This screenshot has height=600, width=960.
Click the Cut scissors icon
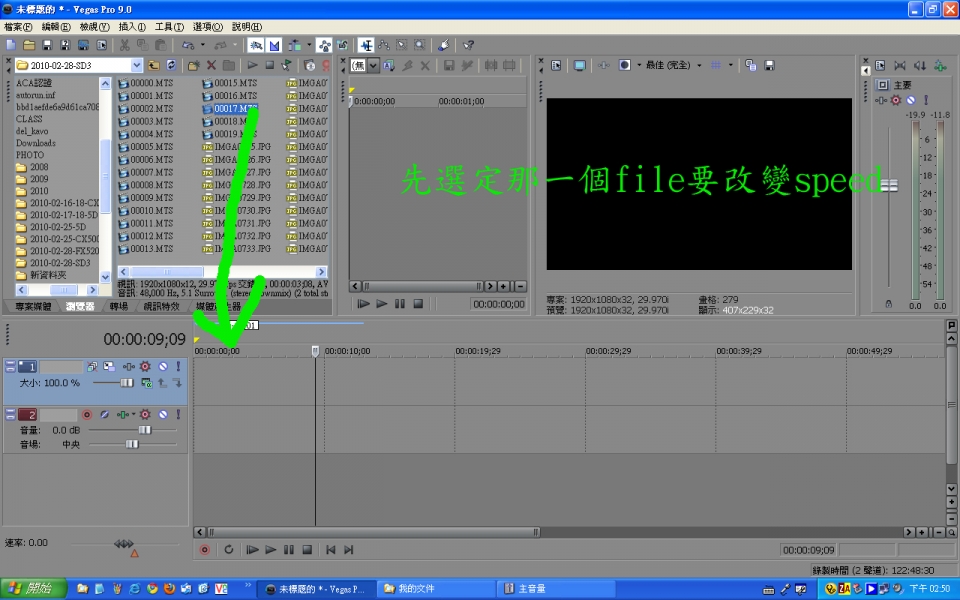pos(124,45)
